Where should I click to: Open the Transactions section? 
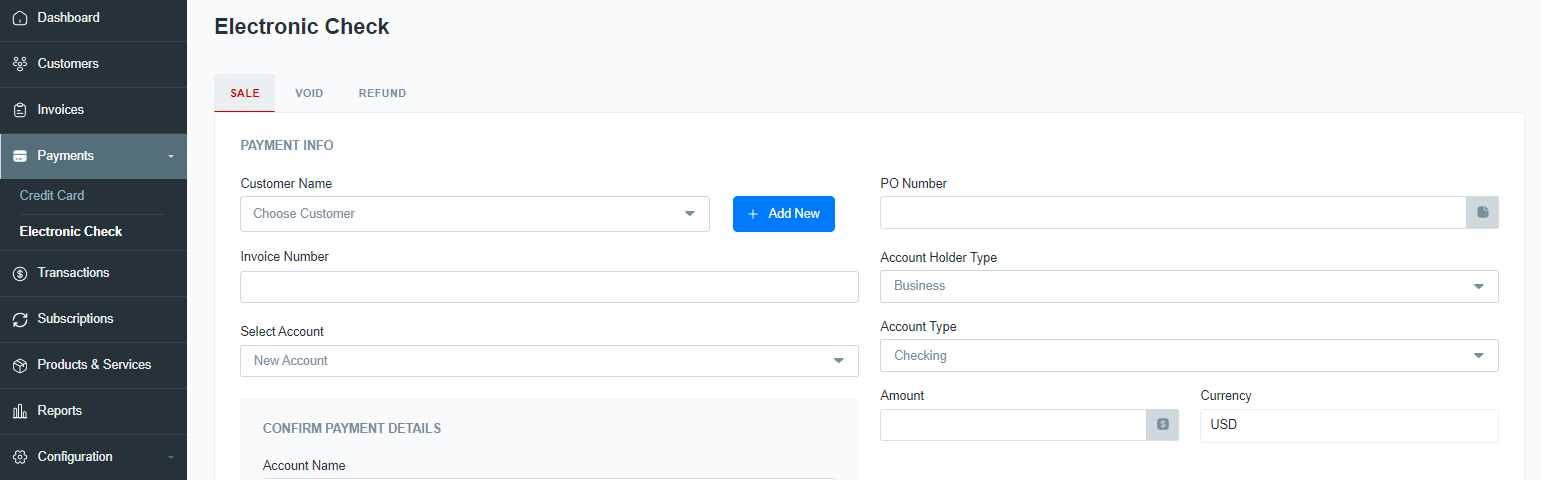pos(93,273)
